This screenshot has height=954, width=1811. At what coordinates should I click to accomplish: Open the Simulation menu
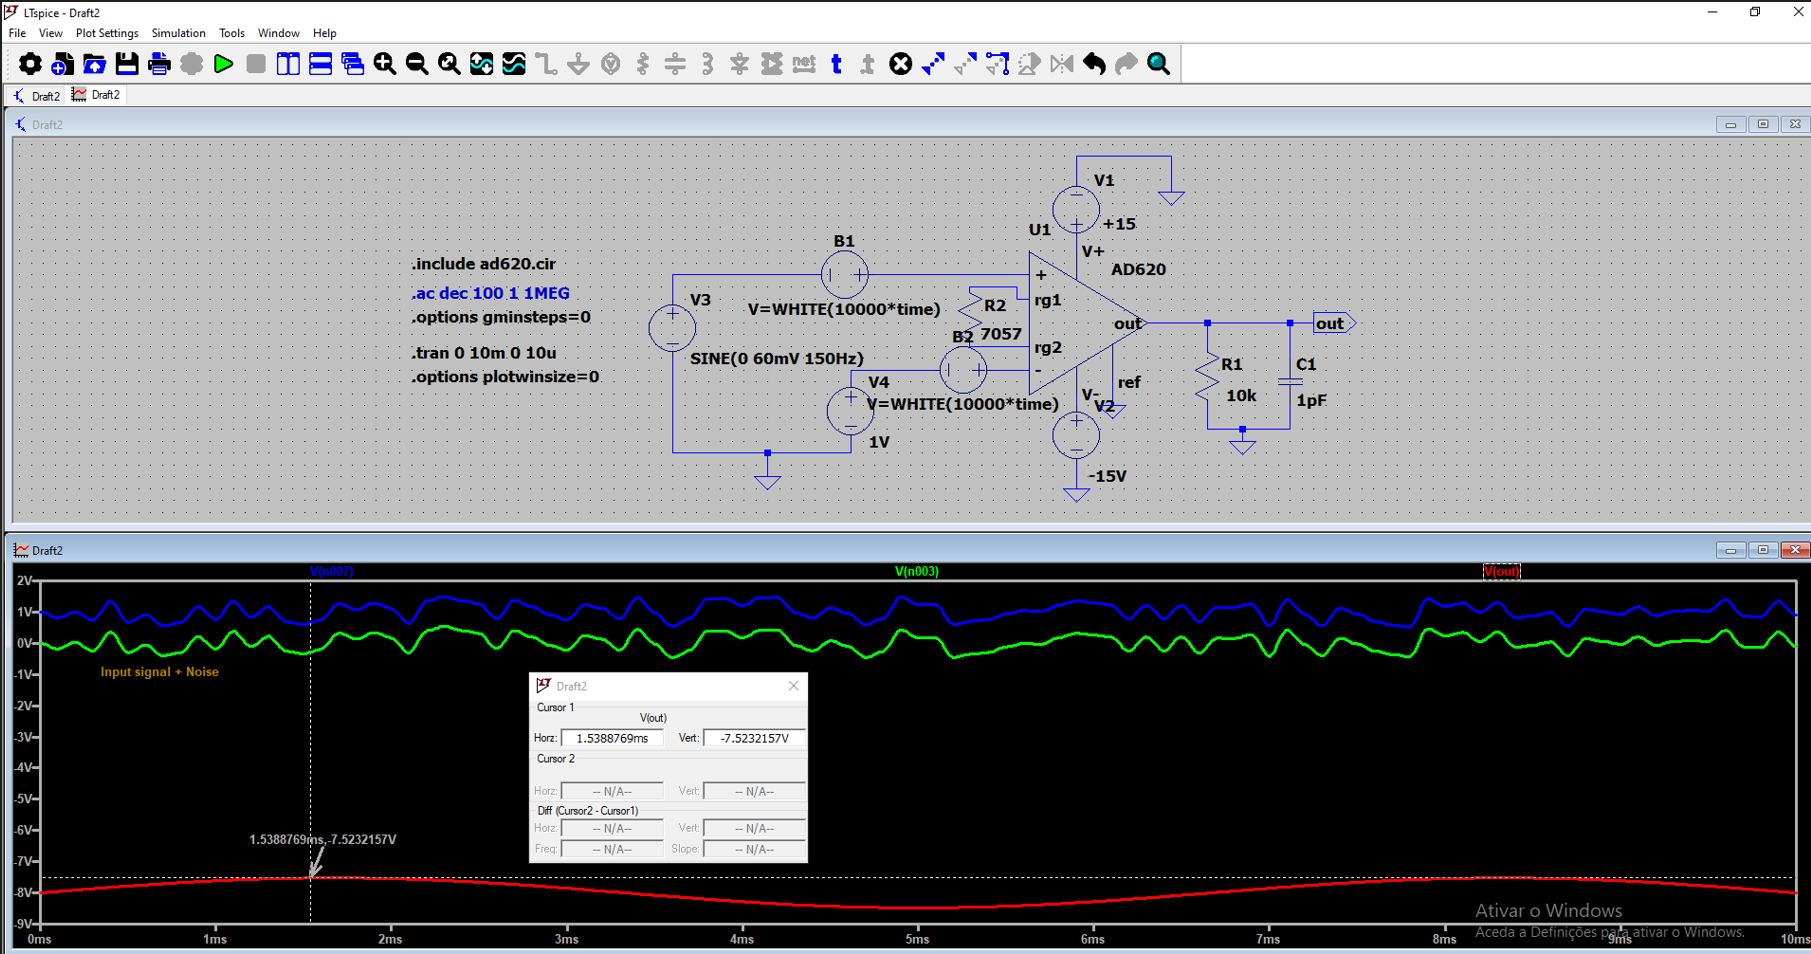[x=178, y=33]
